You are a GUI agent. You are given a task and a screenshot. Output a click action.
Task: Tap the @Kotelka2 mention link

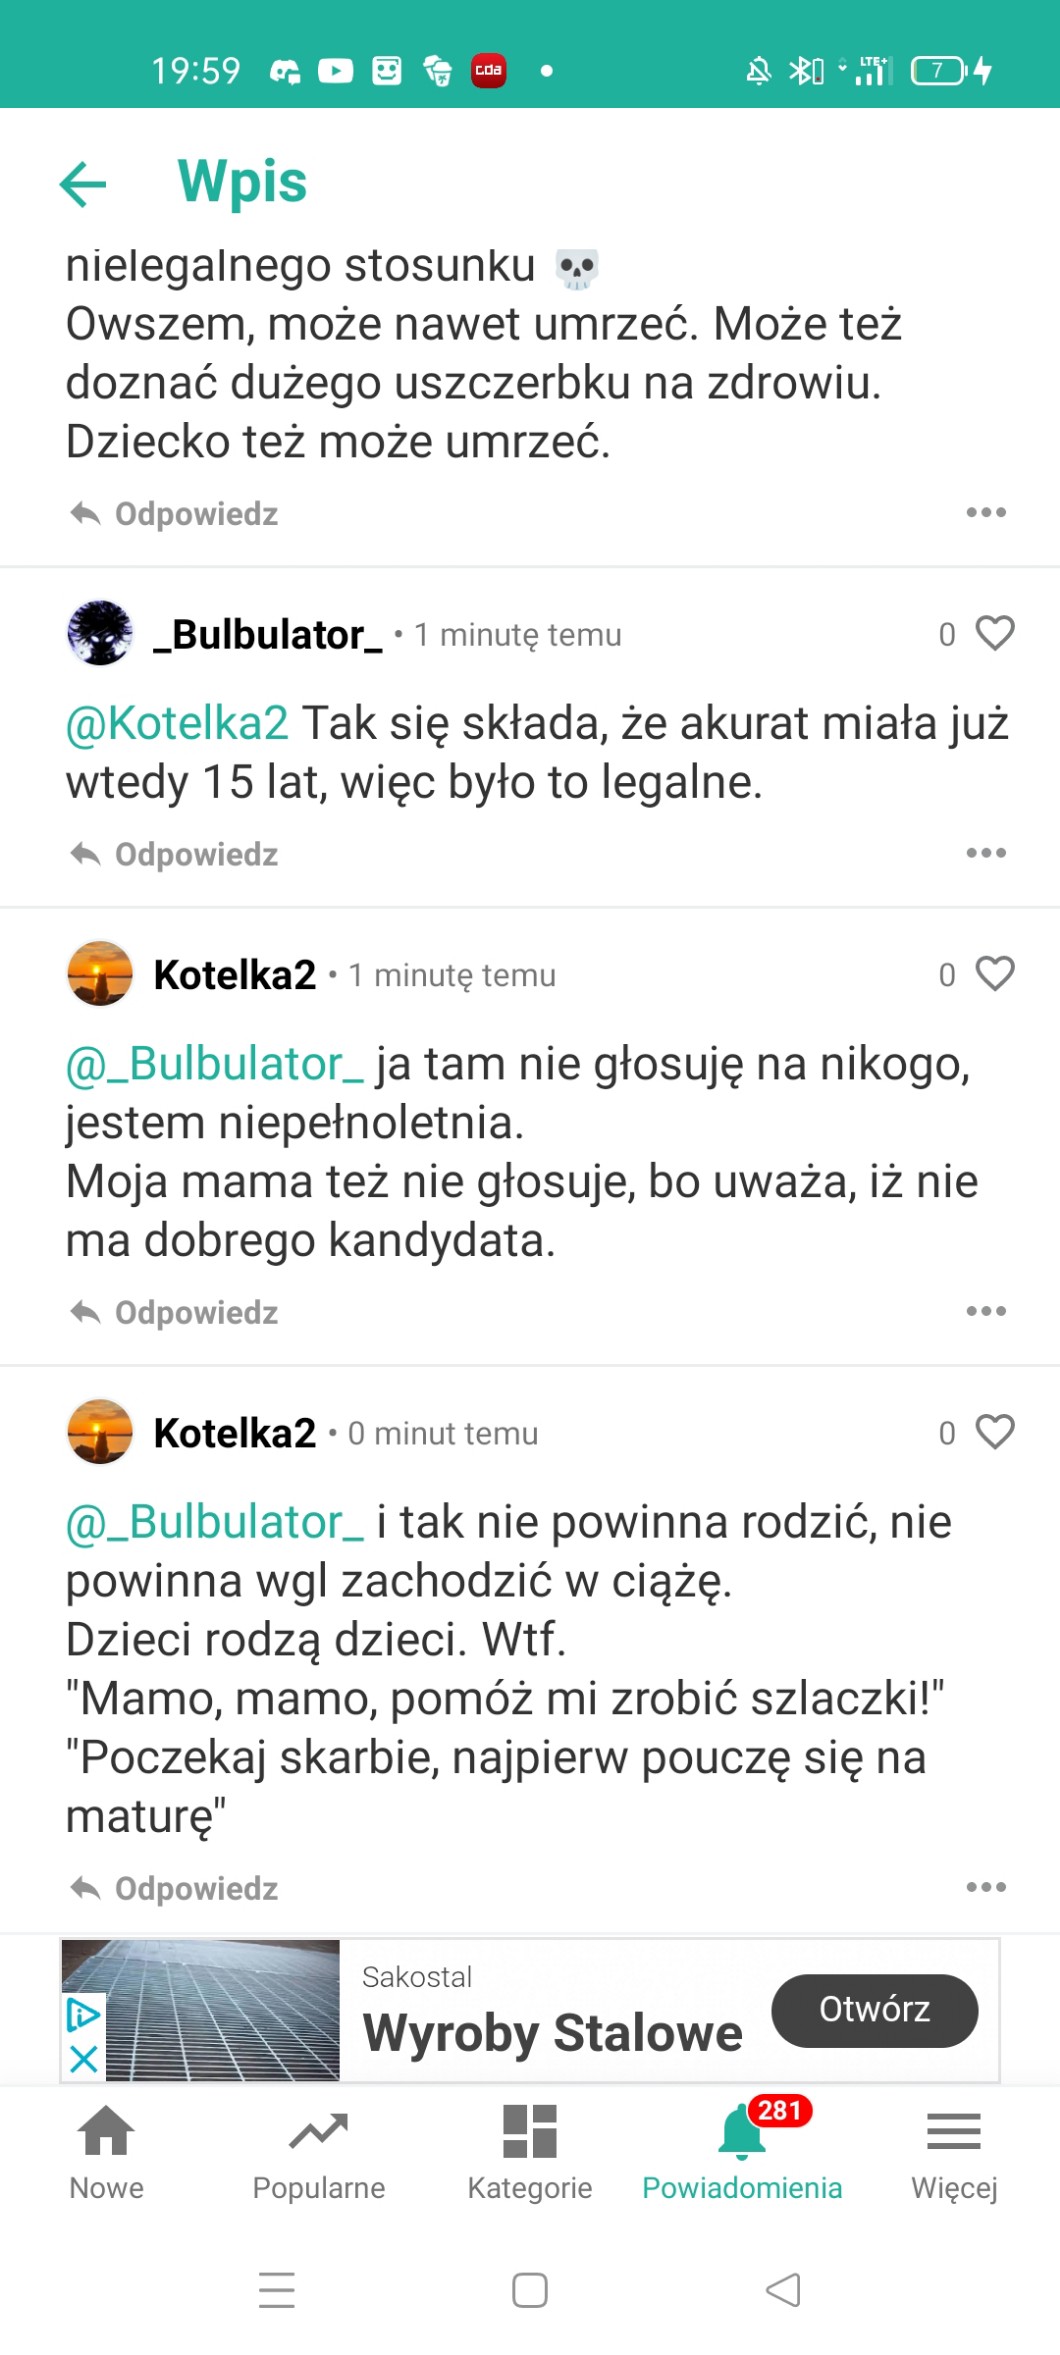pyautogui.click(x=177, y=723)
